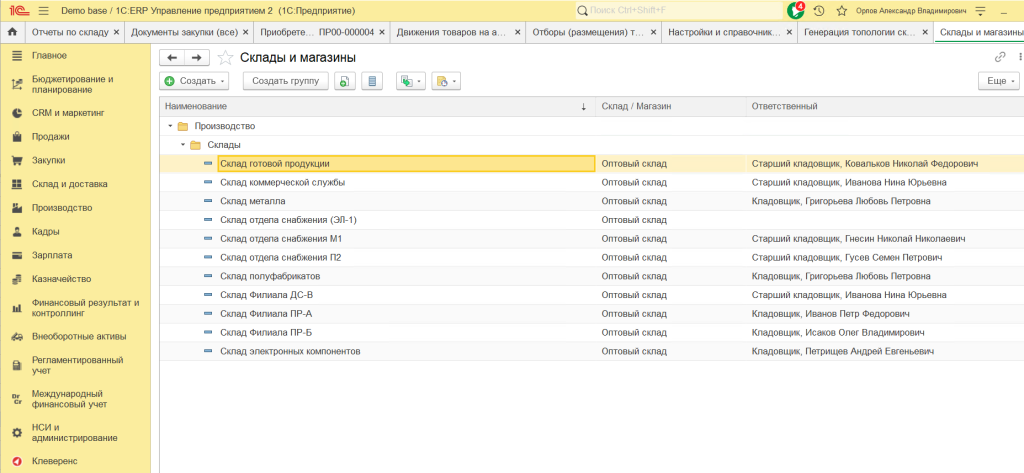Focus the Поиск Ctrl+Shift+F search field

[679, 11]
